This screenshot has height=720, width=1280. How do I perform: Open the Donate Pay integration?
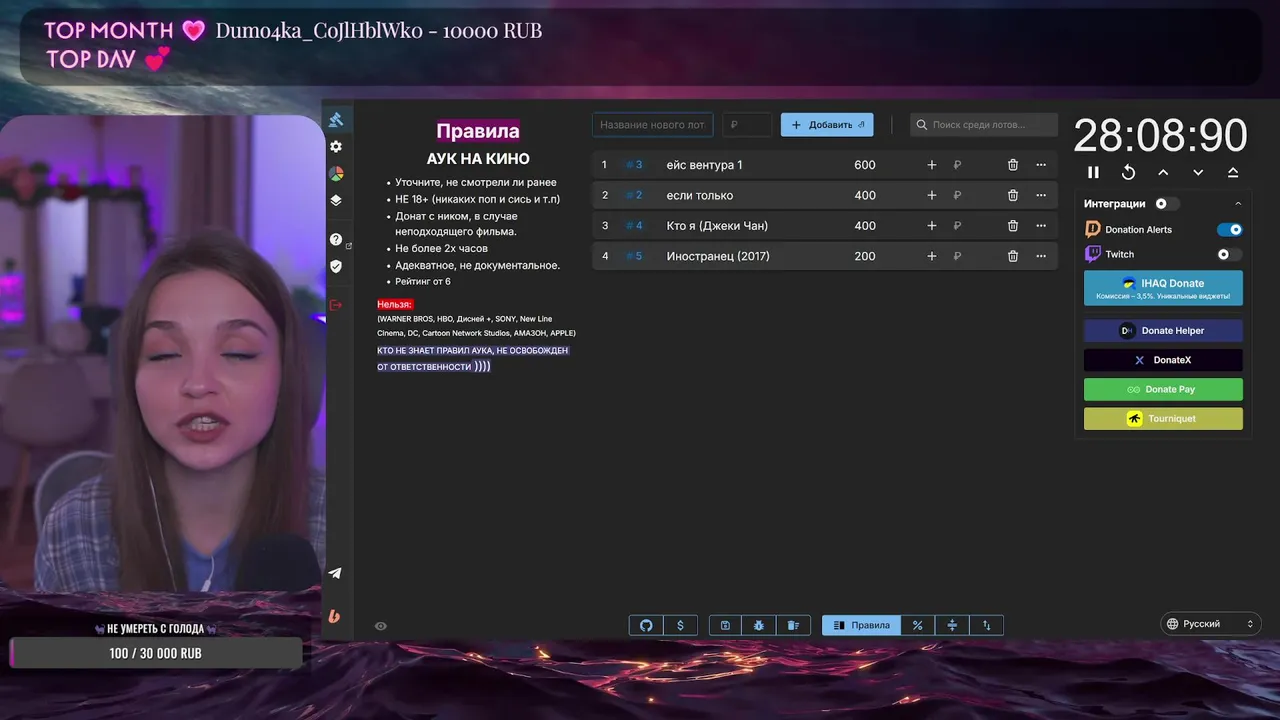[1163, 389]
